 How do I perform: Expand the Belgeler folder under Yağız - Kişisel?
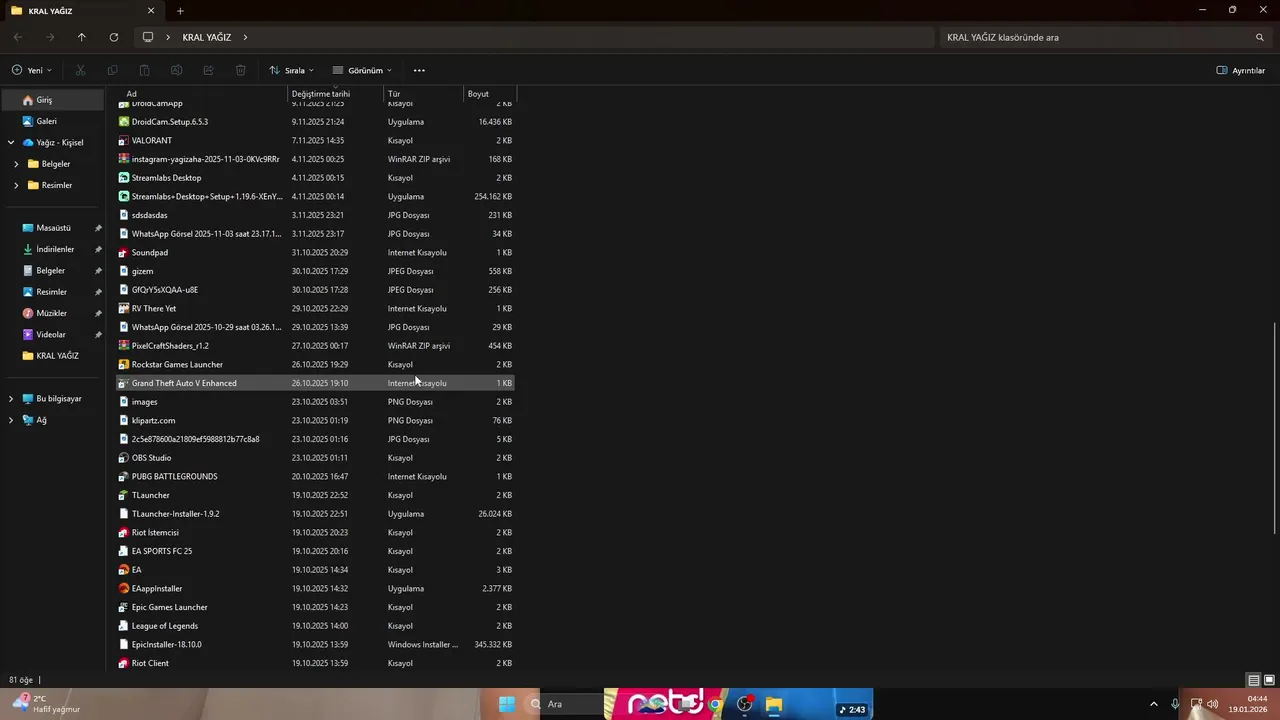coord(15,164)
